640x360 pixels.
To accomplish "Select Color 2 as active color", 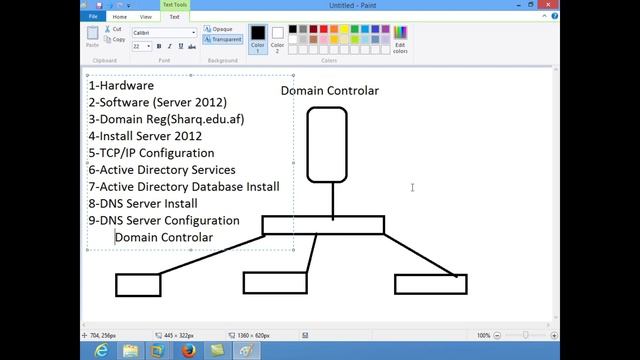I will tap(278, 39).
